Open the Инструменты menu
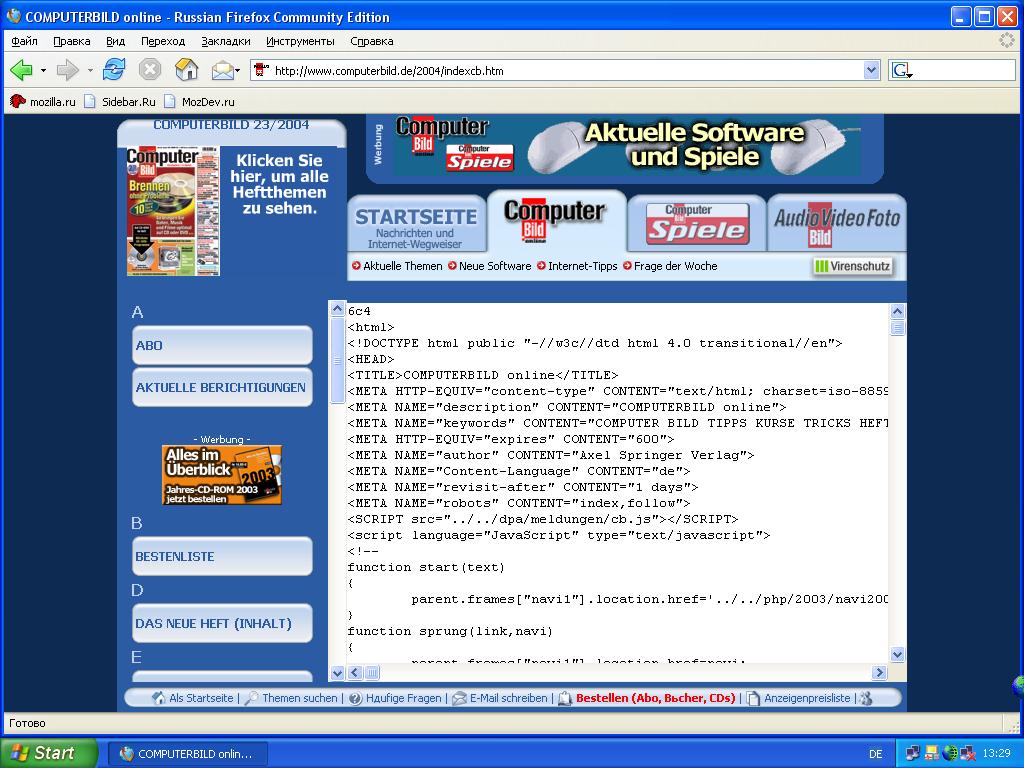The height and width of the screenshot is (768, 1024). [300, 41]
